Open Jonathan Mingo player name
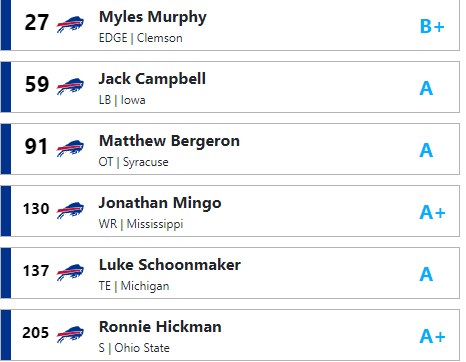This screenshot has width=466, height=362. pos(160,203)
